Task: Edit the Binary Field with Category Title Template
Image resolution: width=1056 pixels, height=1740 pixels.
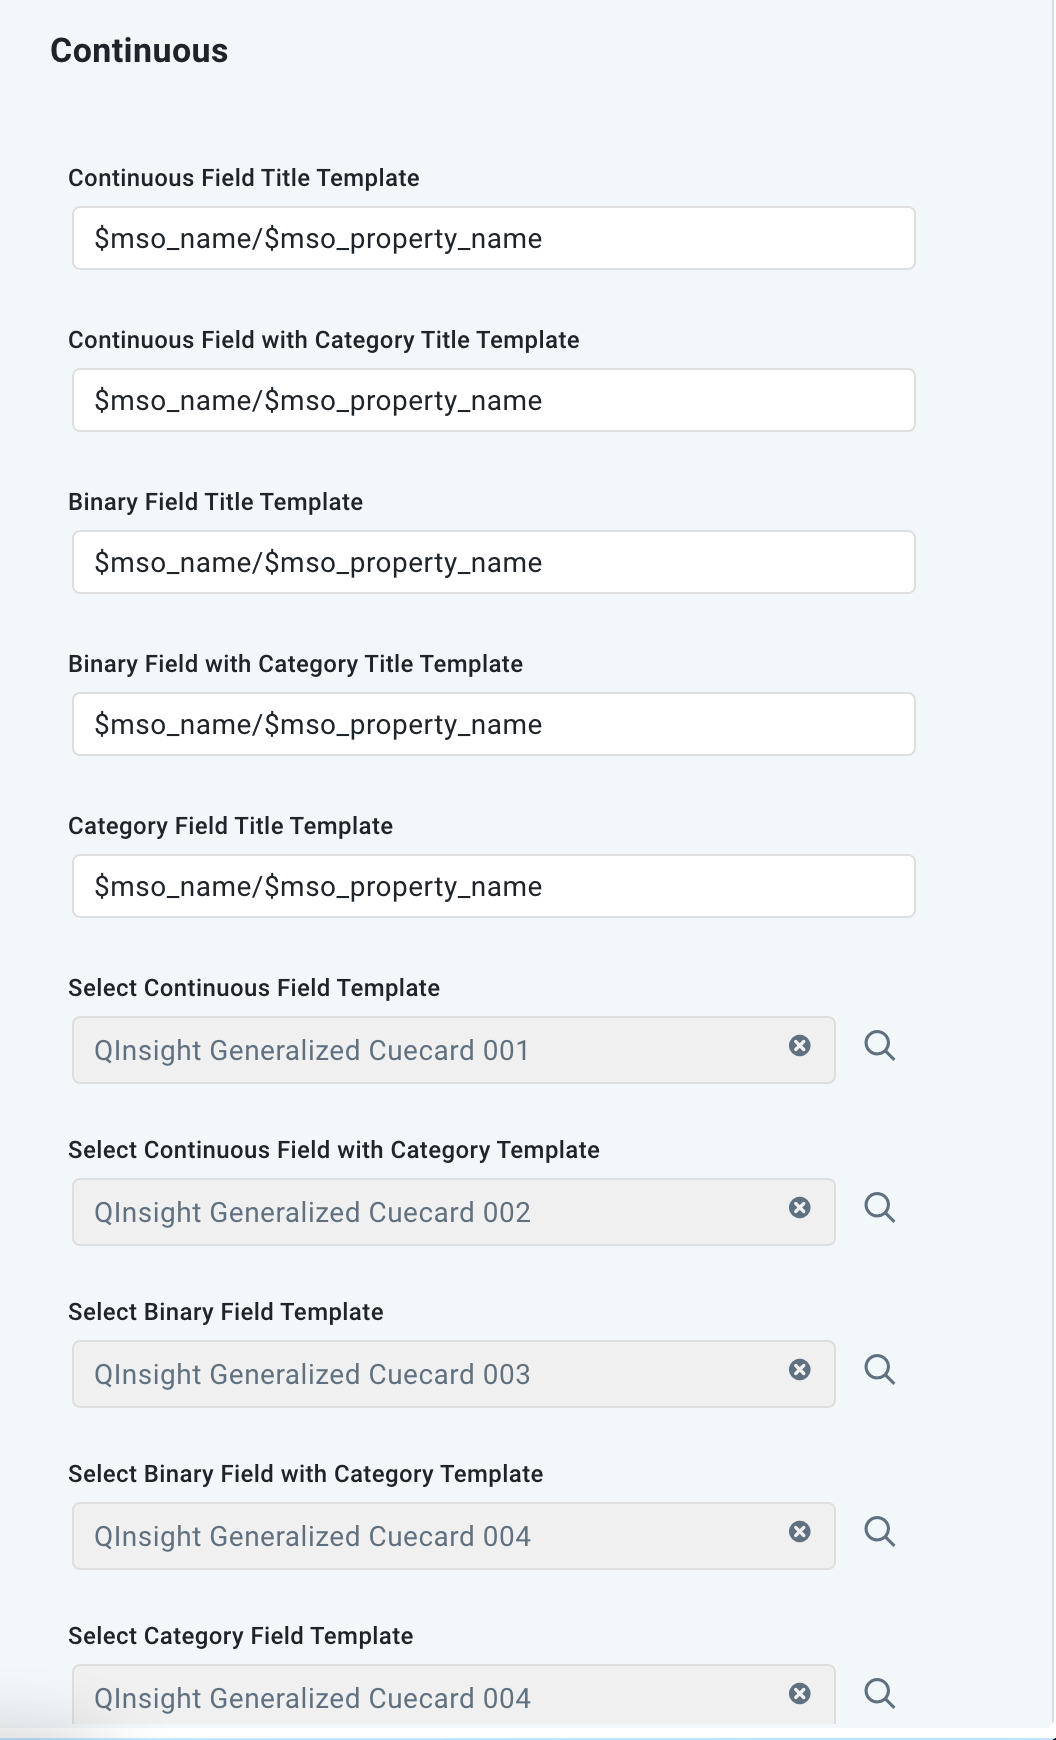Action: coord(493,724)
